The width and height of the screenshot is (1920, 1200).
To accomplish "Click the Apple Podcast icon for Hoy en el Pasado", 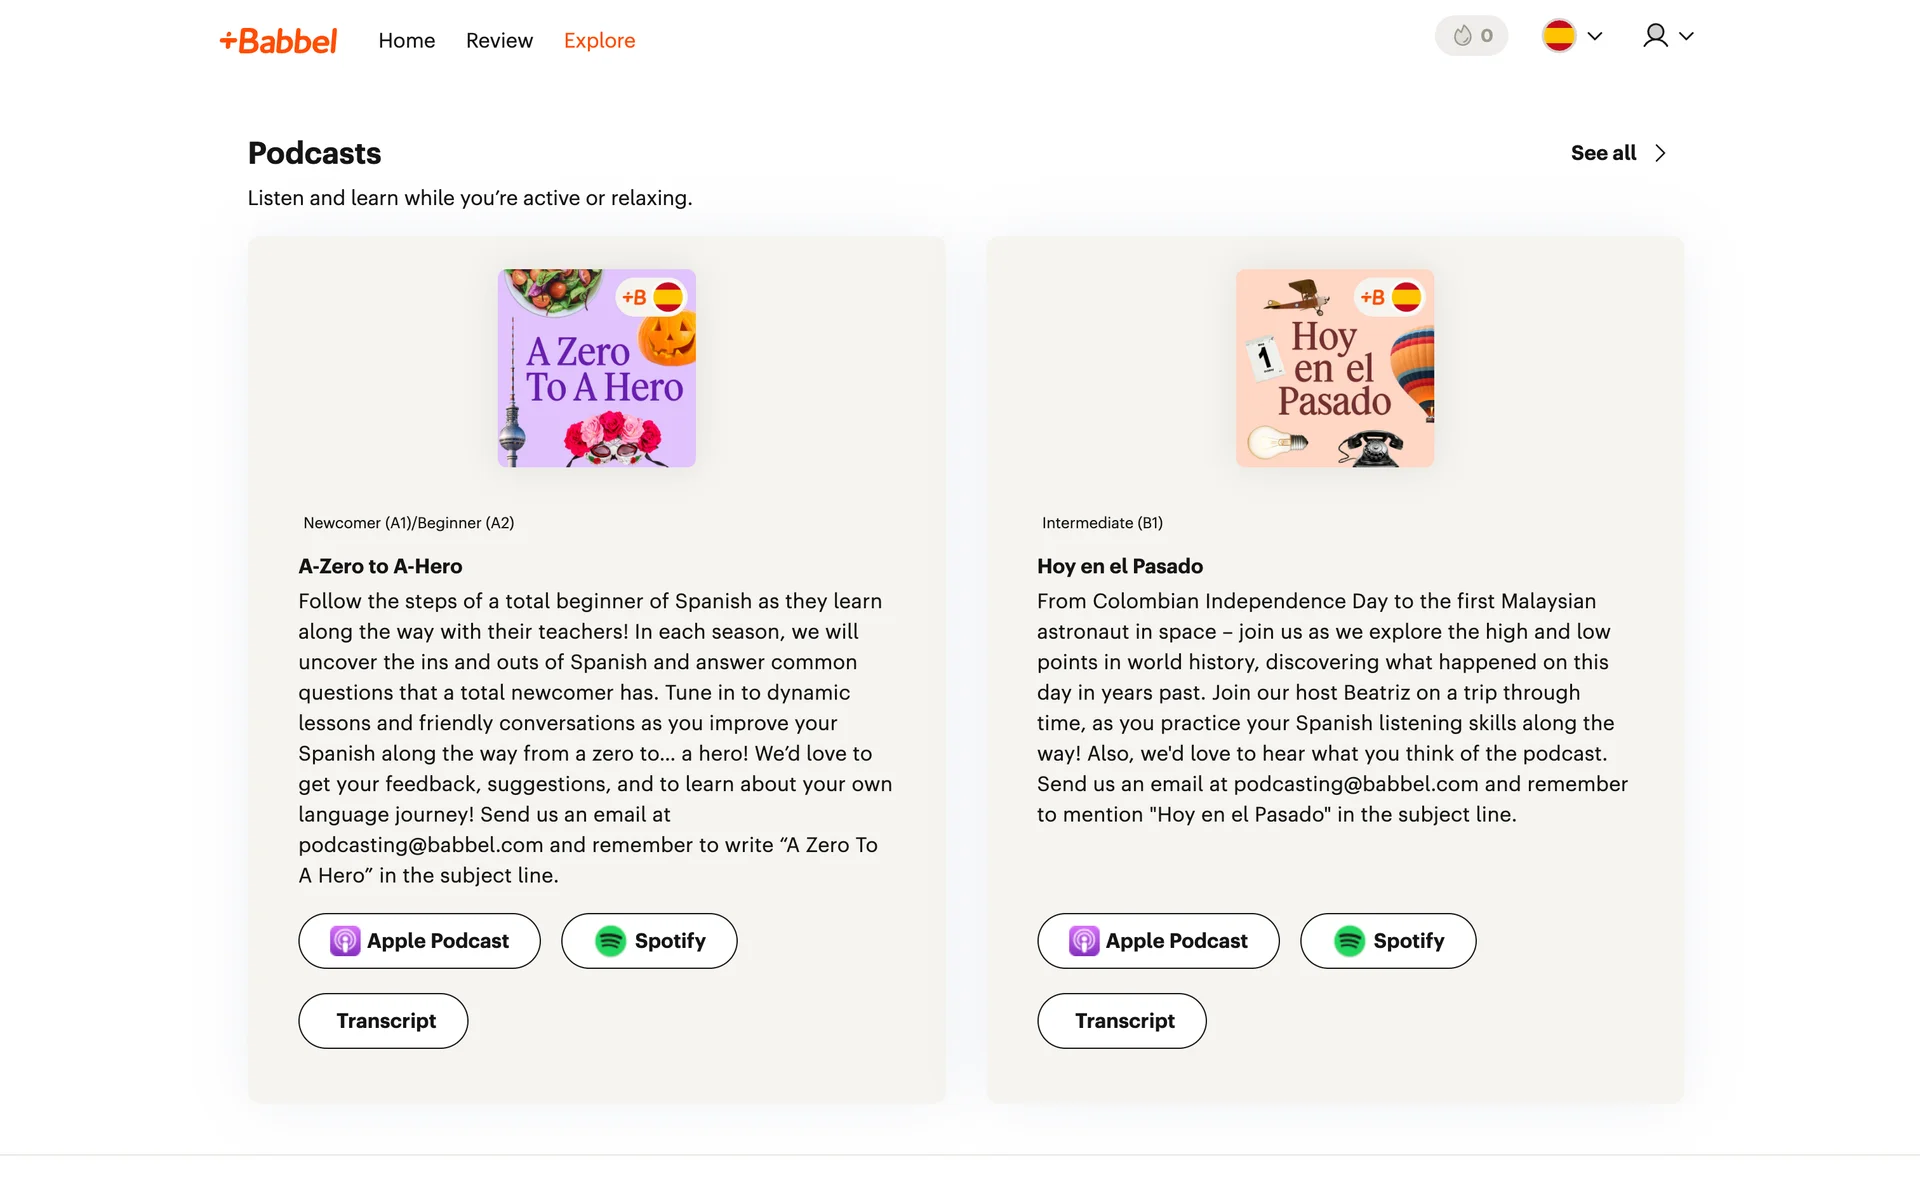I will point(1084,941).
